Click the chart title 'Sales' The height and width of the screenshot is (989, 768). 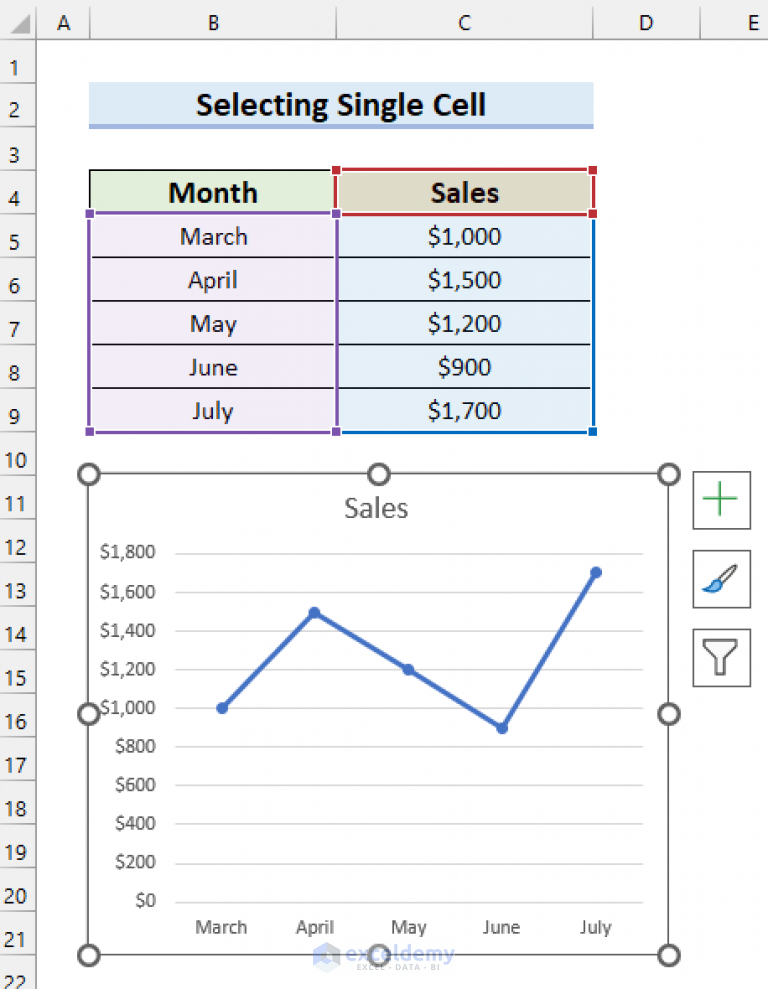[x=376, y=508]
